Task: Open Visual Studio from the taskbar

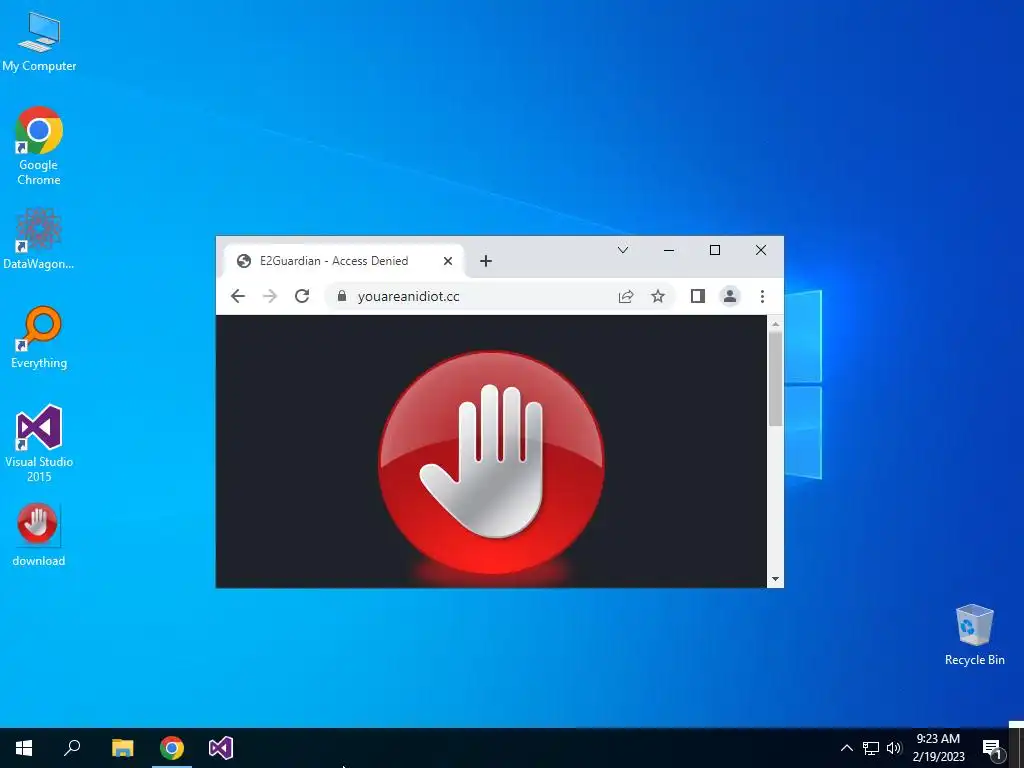Action: [221, 748]
